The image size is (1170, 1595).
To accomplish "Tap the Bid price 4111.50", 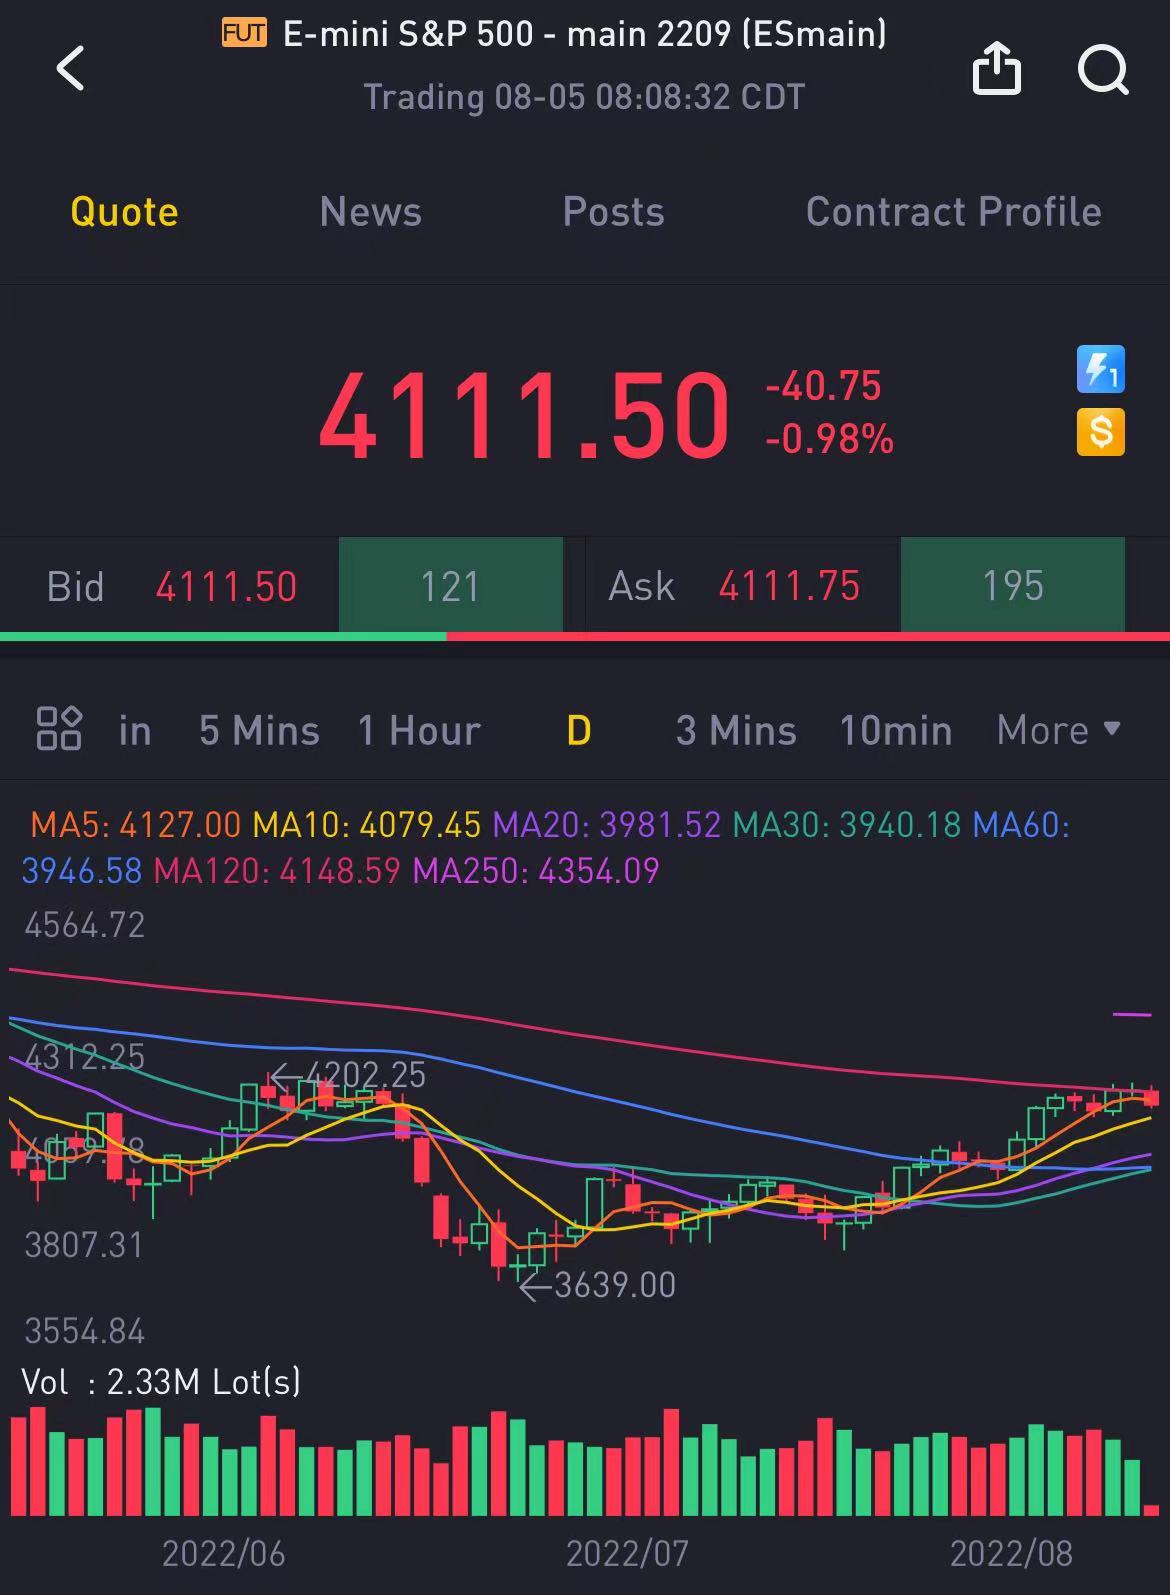I will point(226,587).
